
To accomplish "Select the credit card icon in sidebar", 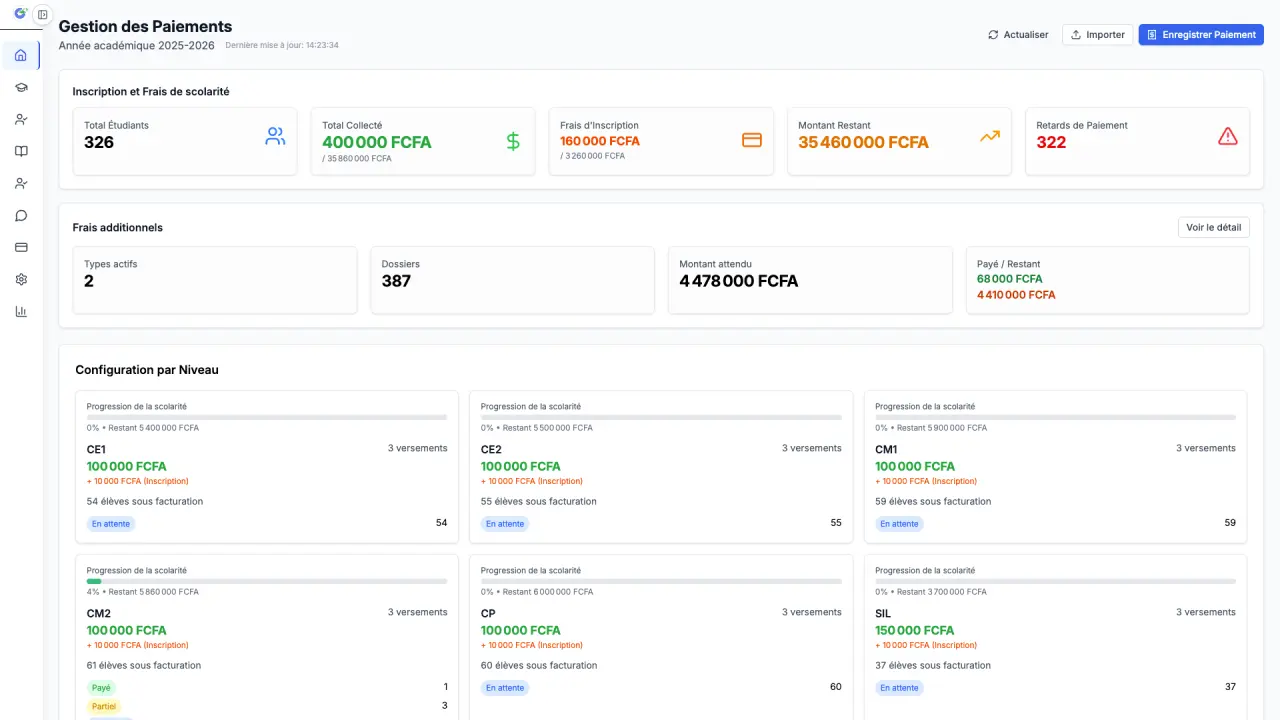I will (x=21, y=247).
